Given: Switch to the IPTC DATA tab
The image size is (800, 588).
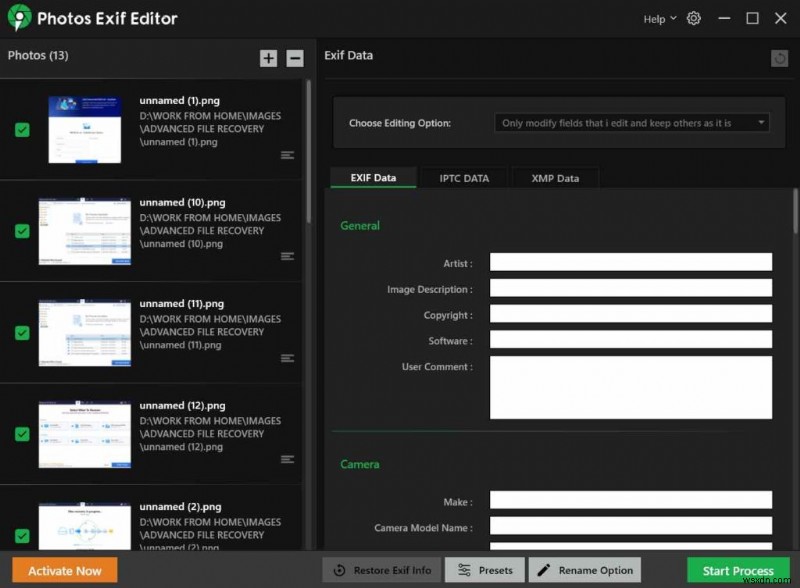Looking at the screenshot, I should [x=463, y=178].
